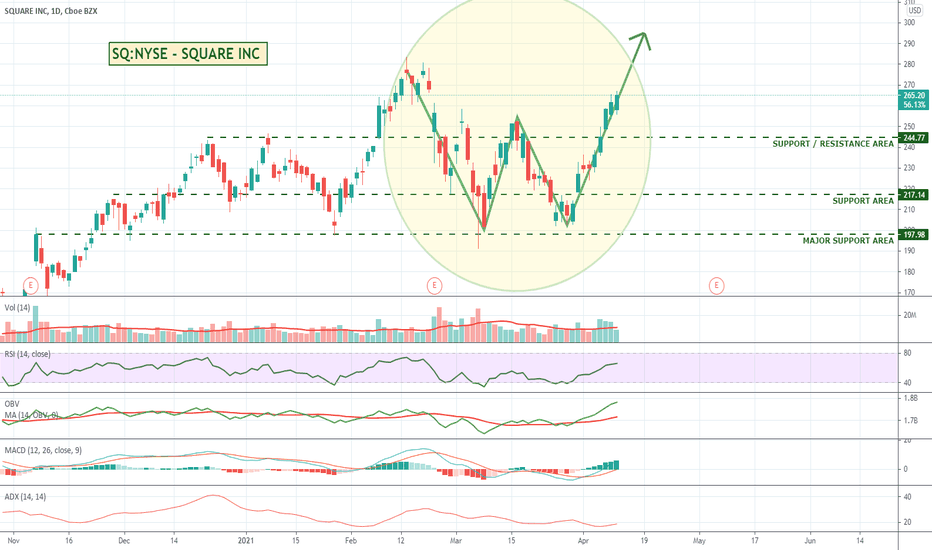Click the 1.88B OBV axis label
The image size is (932, 550).
tap(911, 398)
